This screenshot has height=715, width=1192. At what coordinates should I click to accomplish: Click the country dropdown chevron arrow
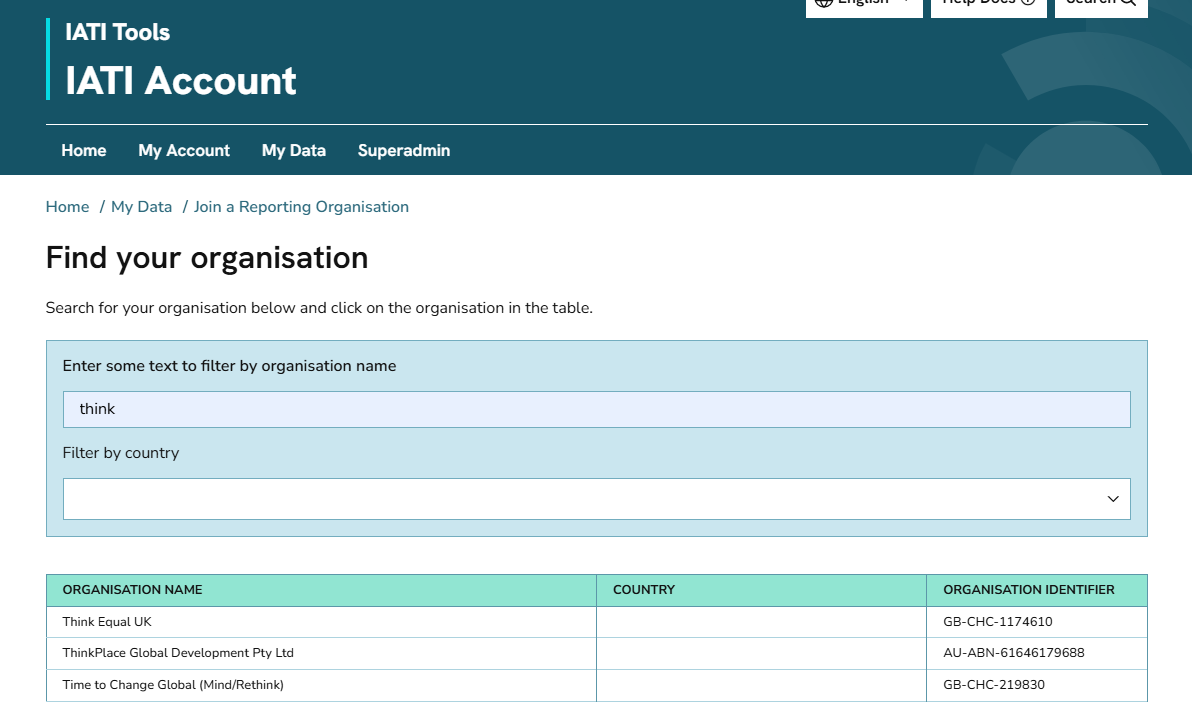(1112, 499)
